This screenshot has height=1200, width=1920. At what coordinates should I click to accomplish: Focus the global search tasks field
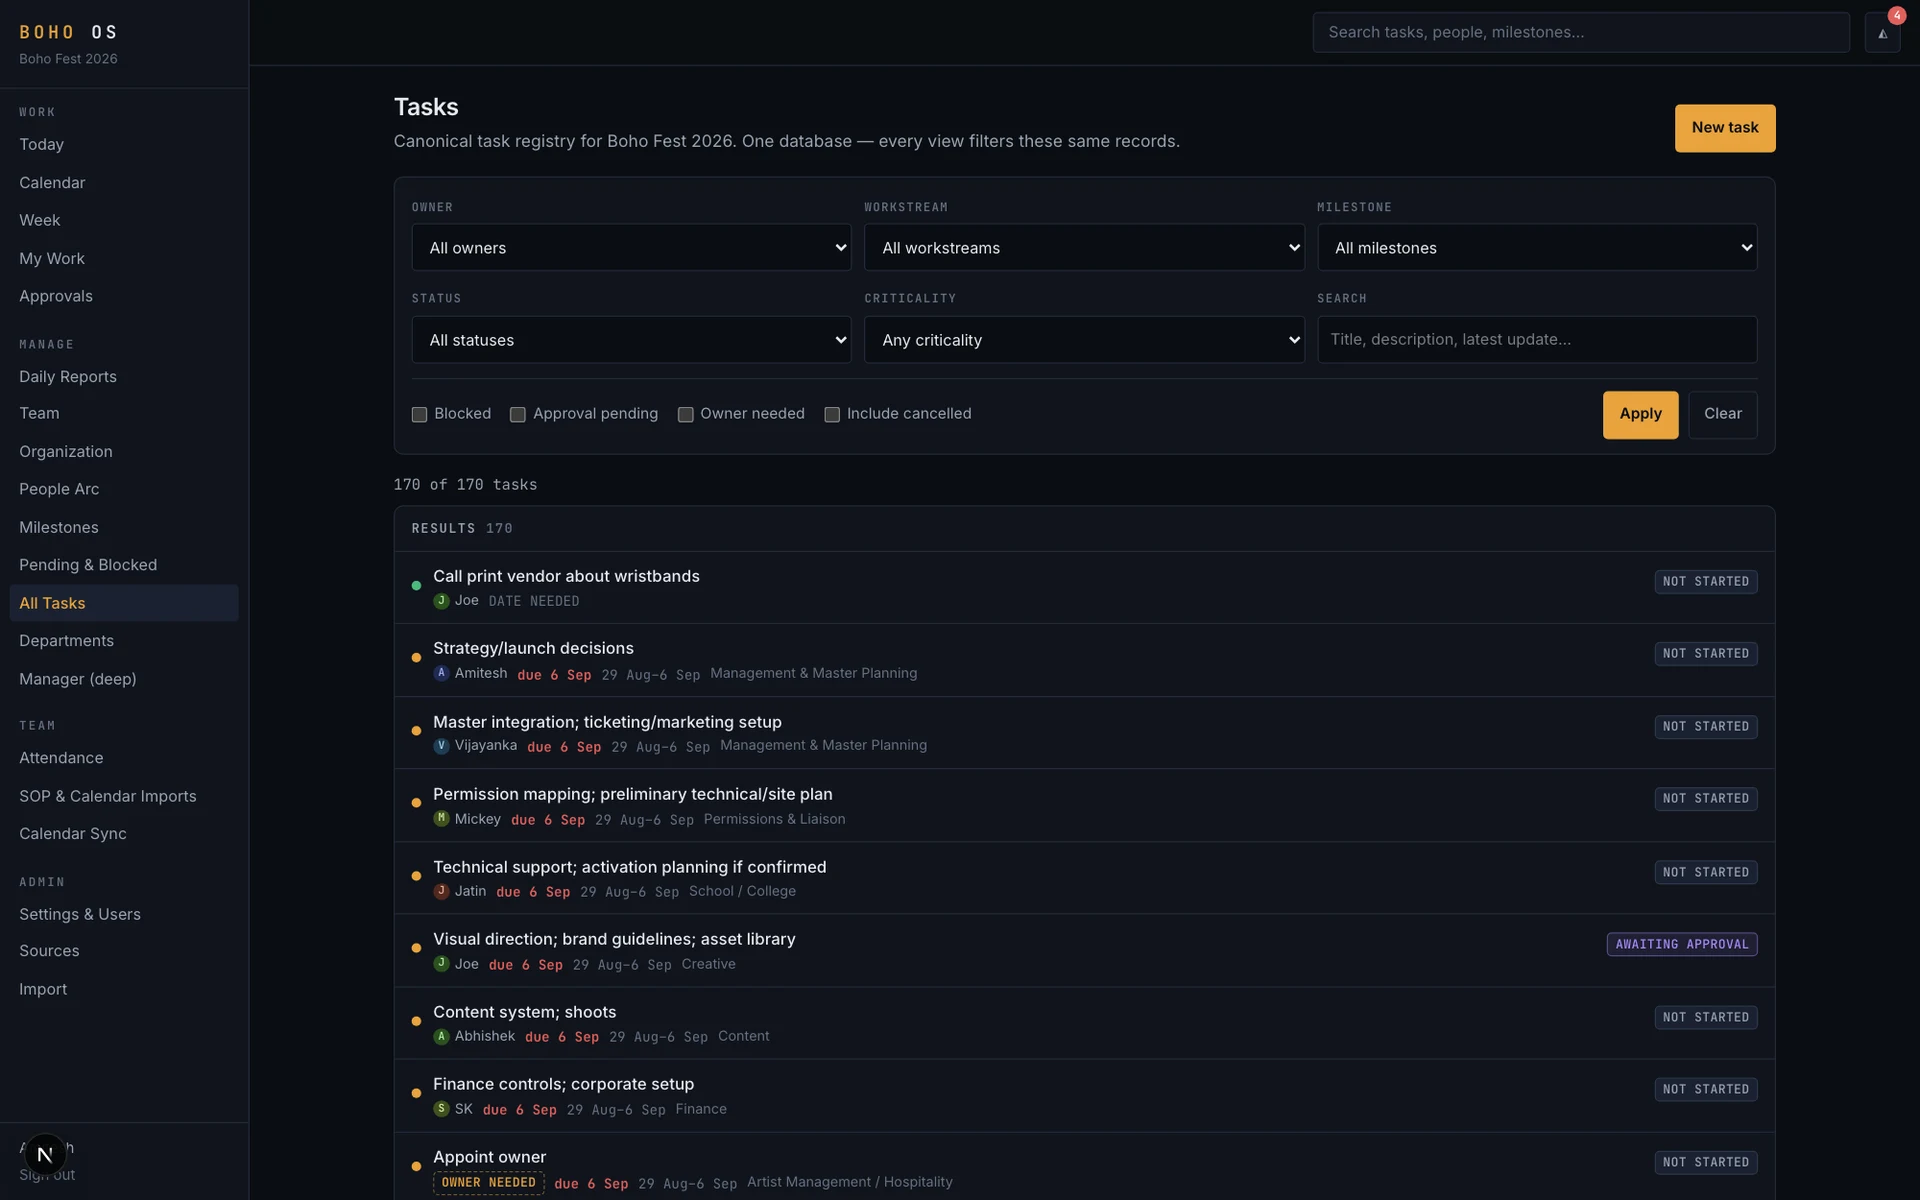click(x=1581, y=32)
